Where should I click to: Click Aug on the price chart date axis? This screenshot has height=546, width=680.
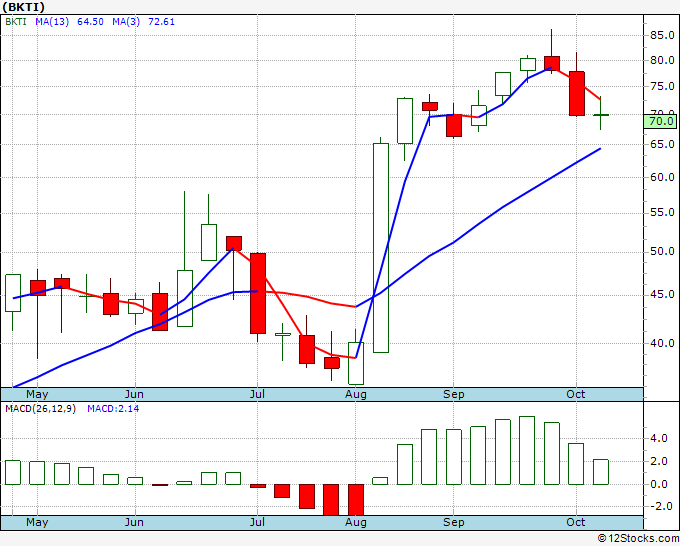pyautogui.click(x=356, y=394)
